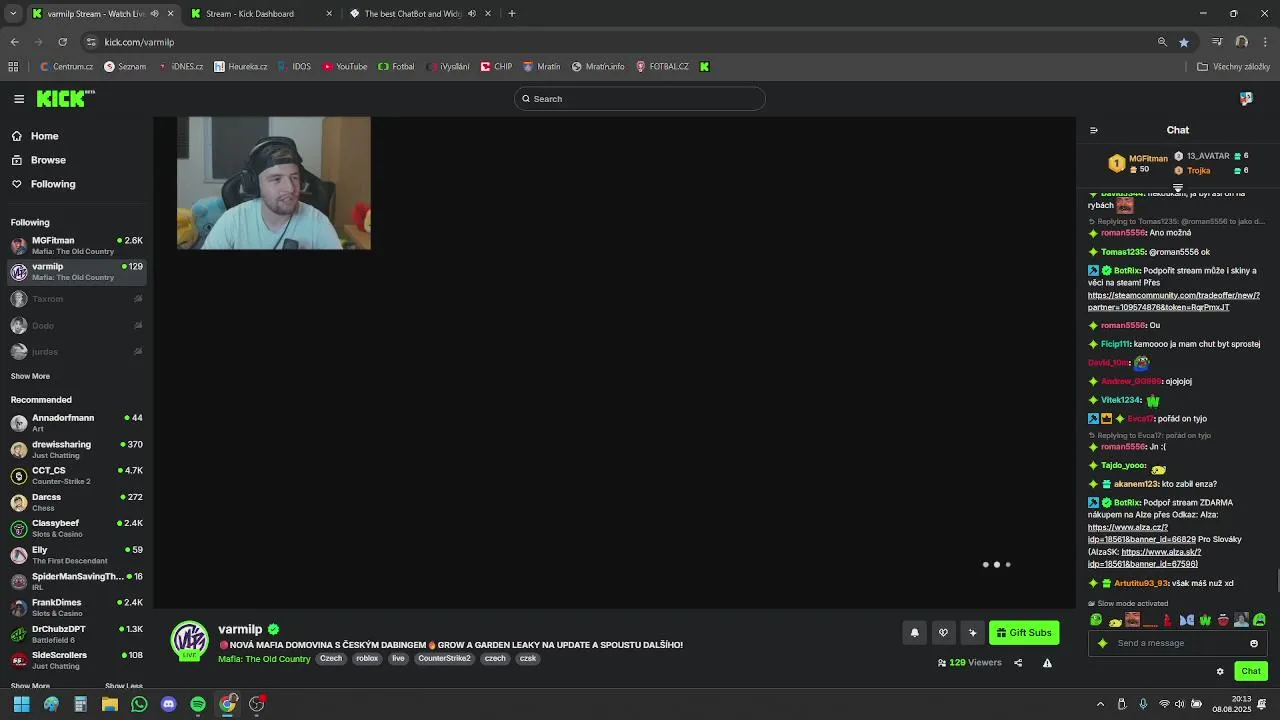The width and height of the screenshot is (1280, 720).
Task: Send message with green Chat button
Action: click(1250, 671)
